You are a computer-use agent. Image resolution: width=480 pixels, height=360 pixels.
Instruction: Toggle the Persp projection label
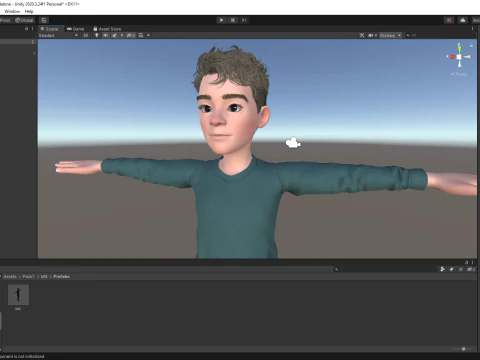[459, 74]
